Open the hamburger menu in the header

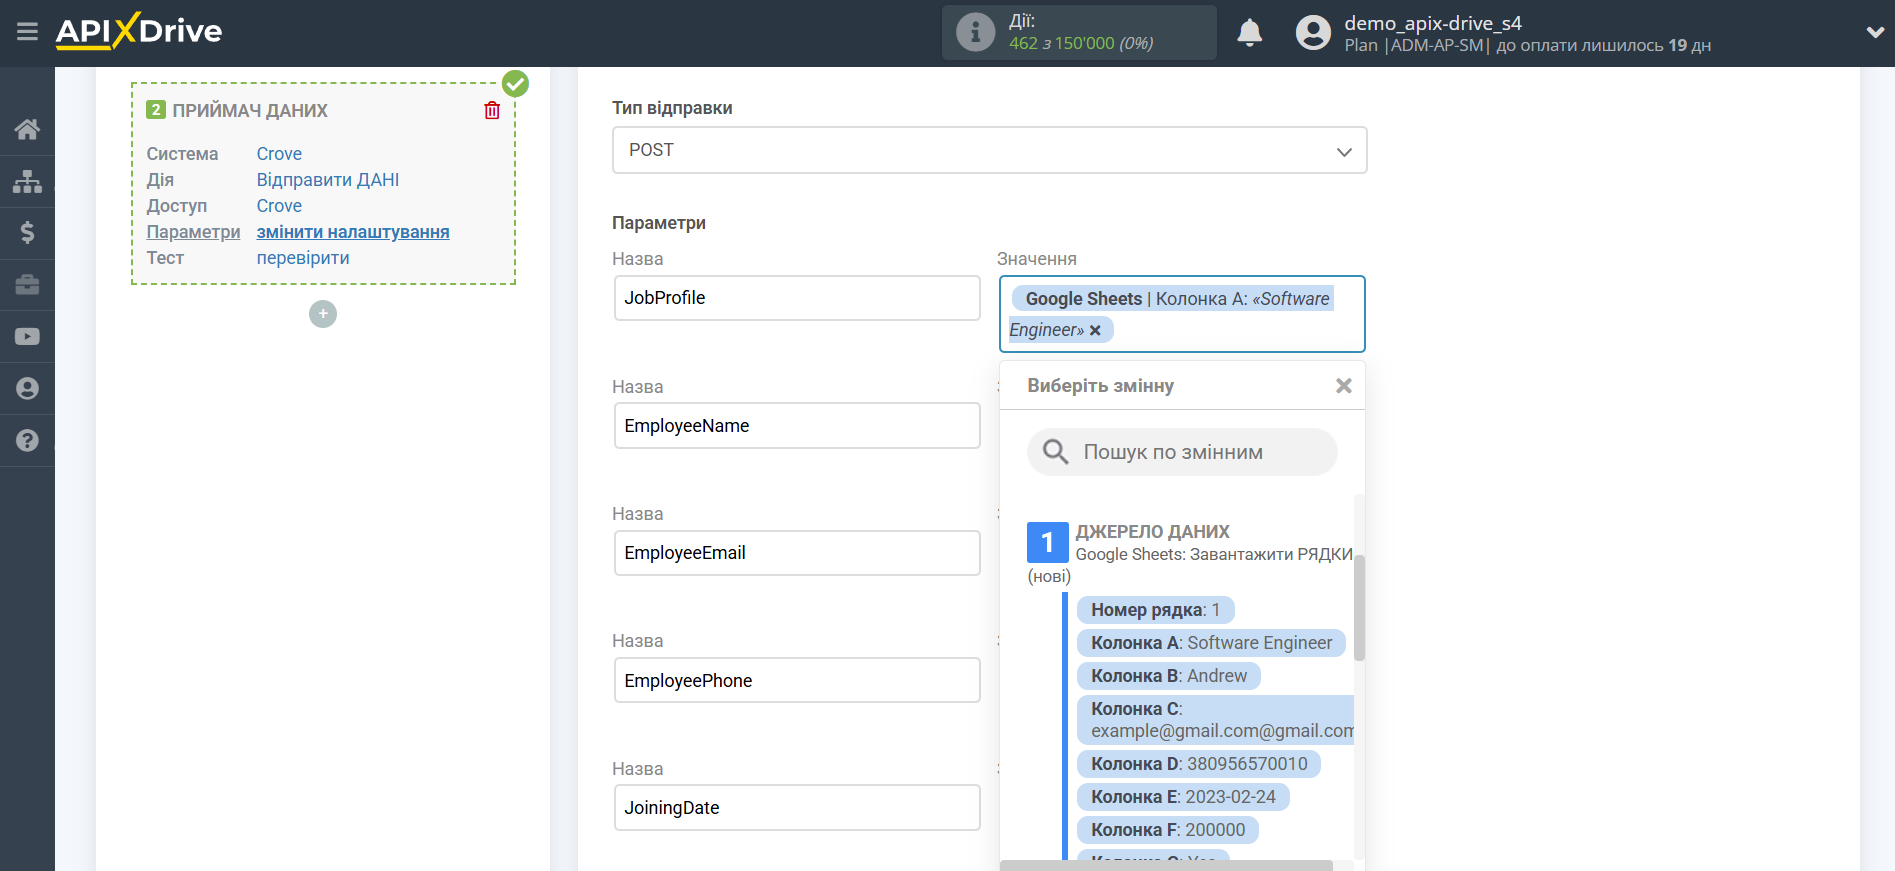coord(27,32)
